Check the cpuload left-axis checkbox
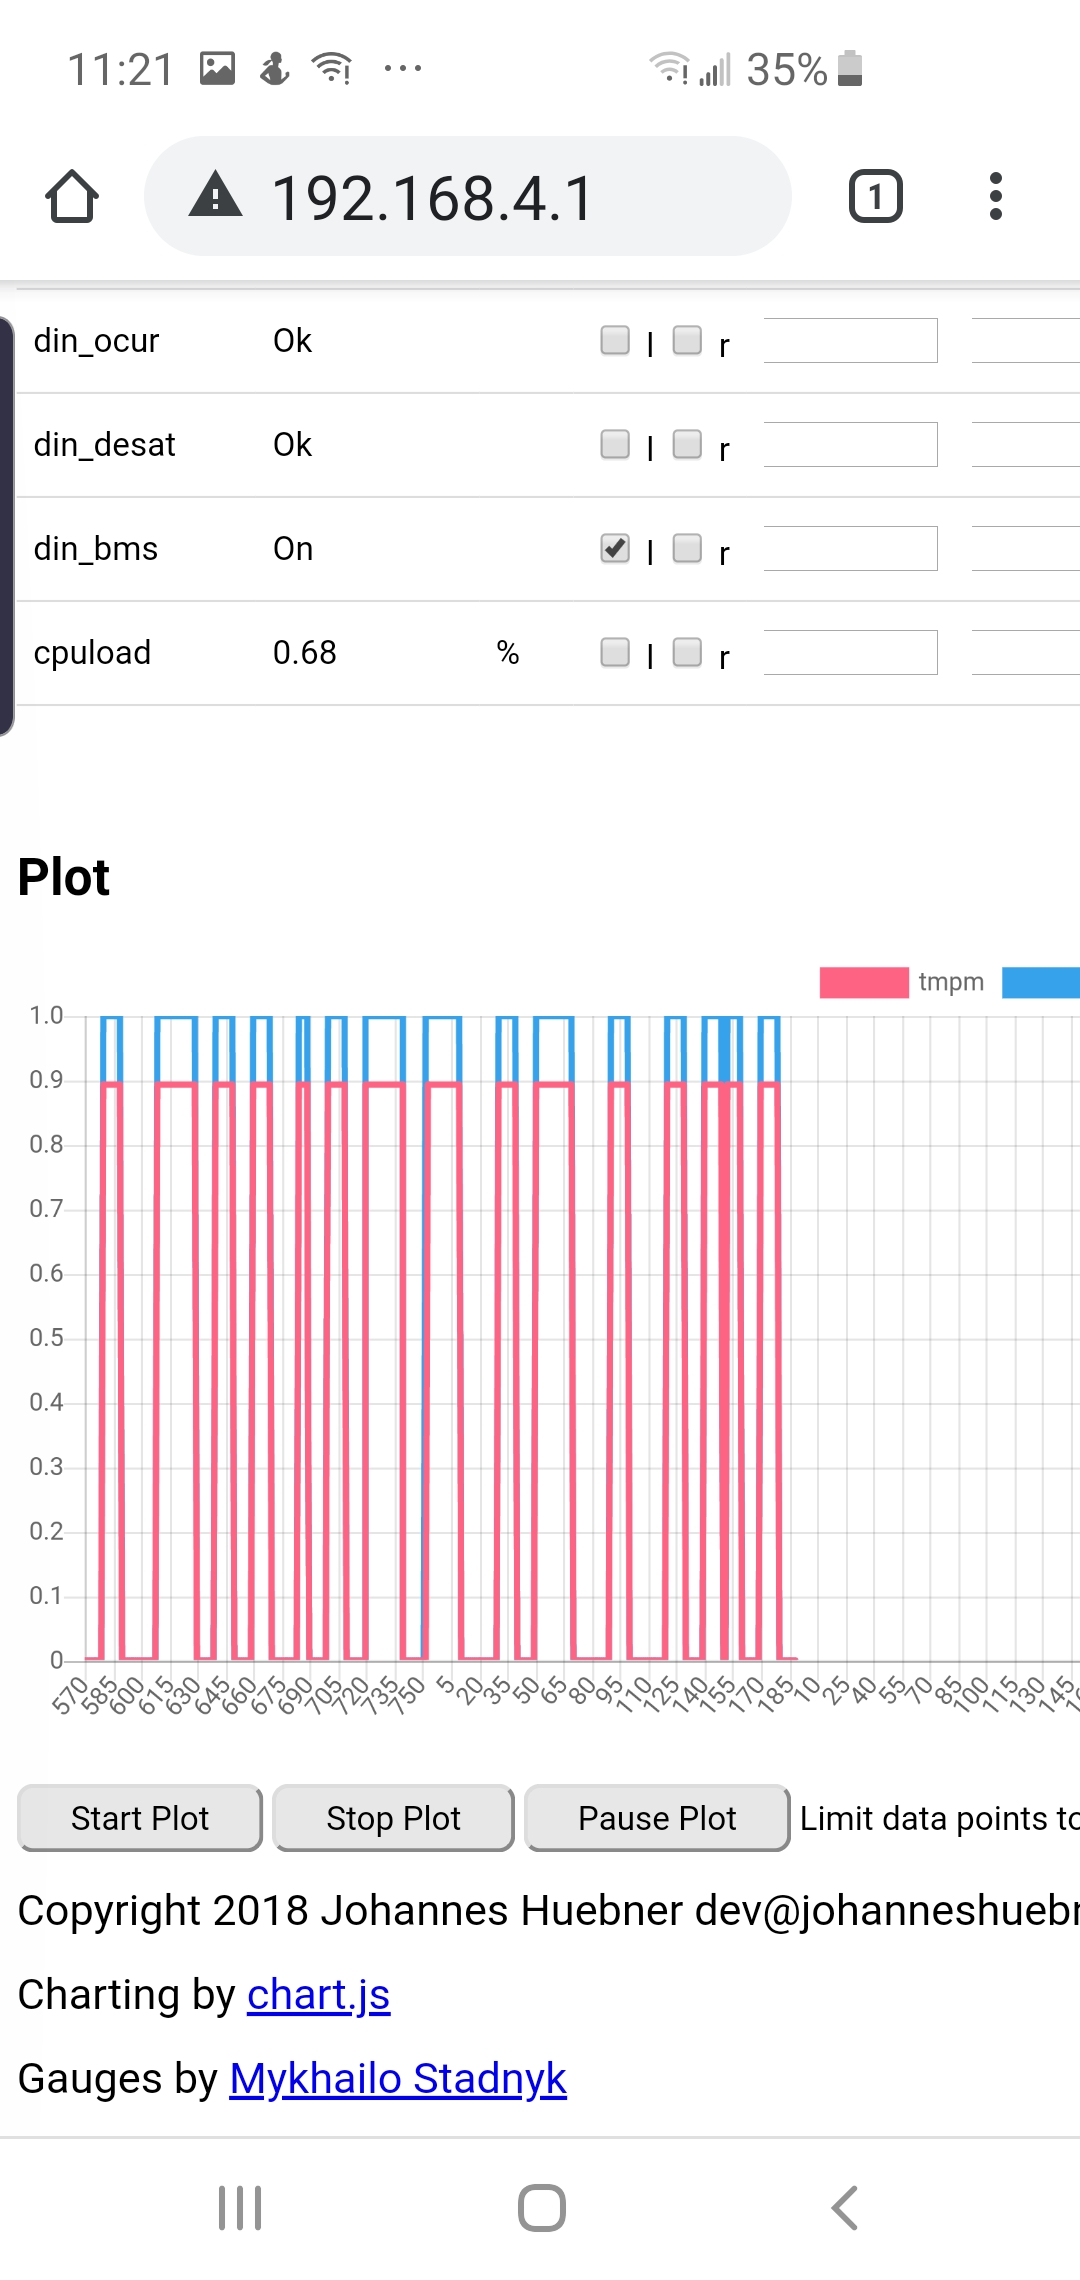1080x2280 pixels. tap(615, 652)
